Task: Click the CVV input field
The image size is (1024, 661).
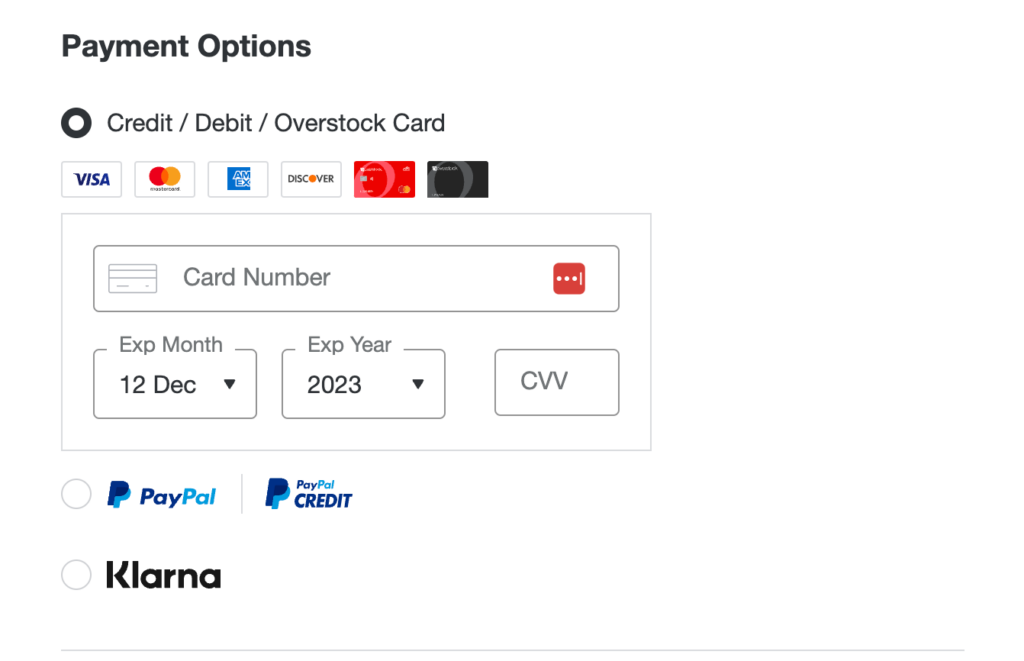Action: click(x=556, y=382)
